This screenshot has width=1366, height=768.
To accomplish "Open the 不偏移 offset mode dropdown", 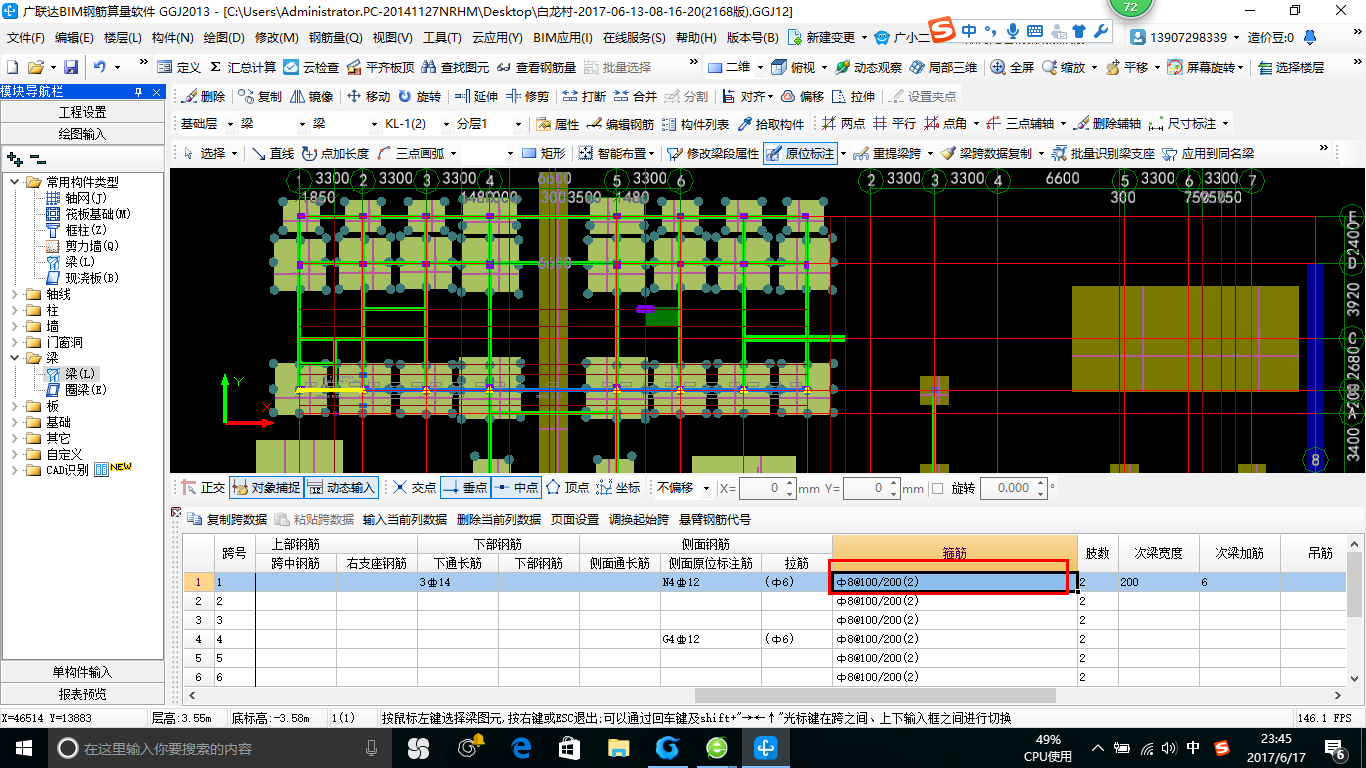I will pyautogui.click(x=707, y=488).
